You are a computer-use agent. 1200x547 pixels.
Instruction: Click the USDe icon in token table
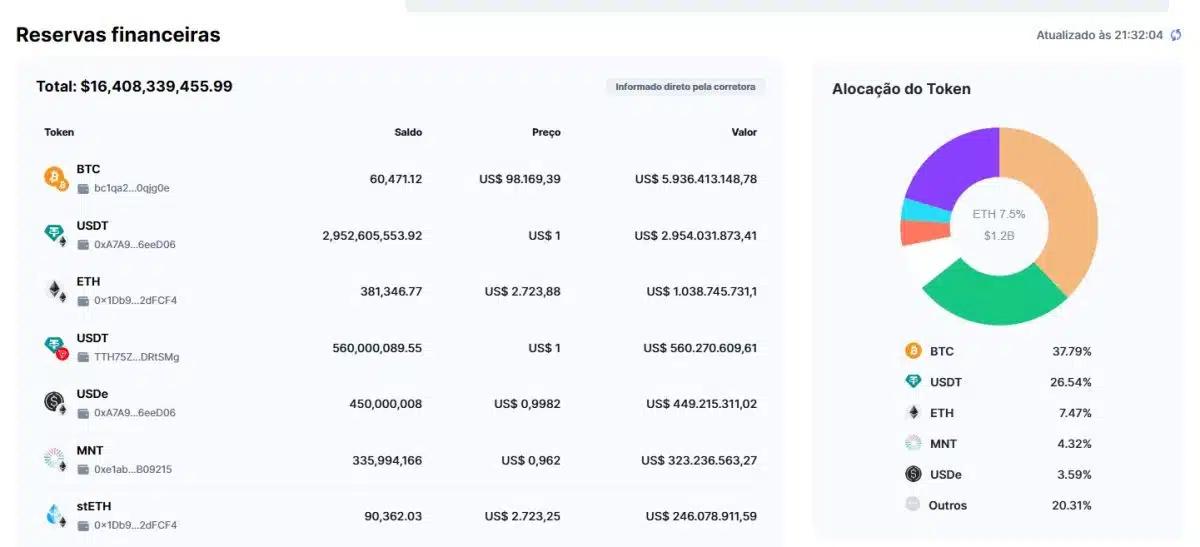click(x=56, y=403)
